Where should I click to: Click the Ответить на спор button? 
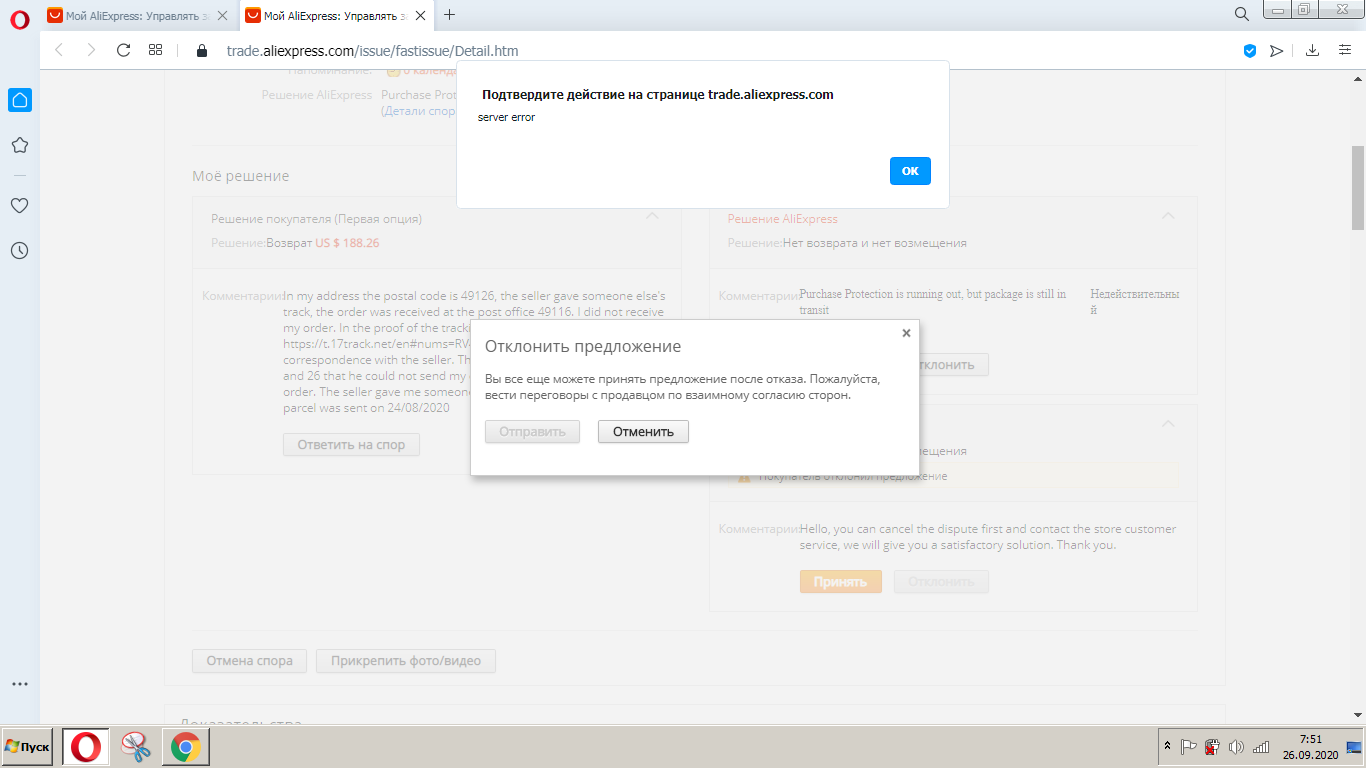coord(351,445)
